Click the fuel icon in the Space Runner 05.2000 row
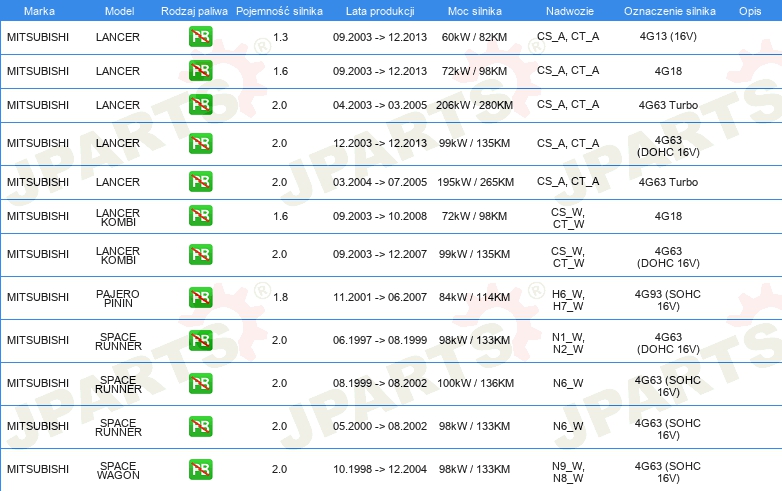 click(200, 426)
